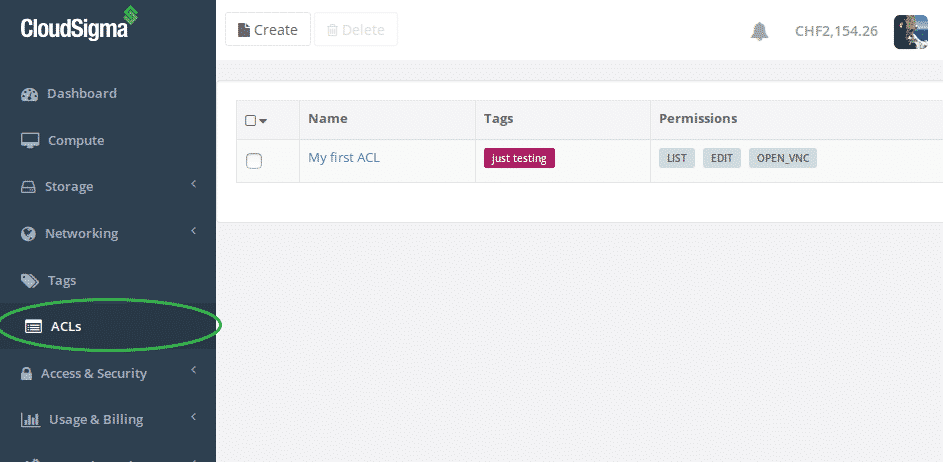
Task: Click the EDIT permission badge
Action: [722, 158]
